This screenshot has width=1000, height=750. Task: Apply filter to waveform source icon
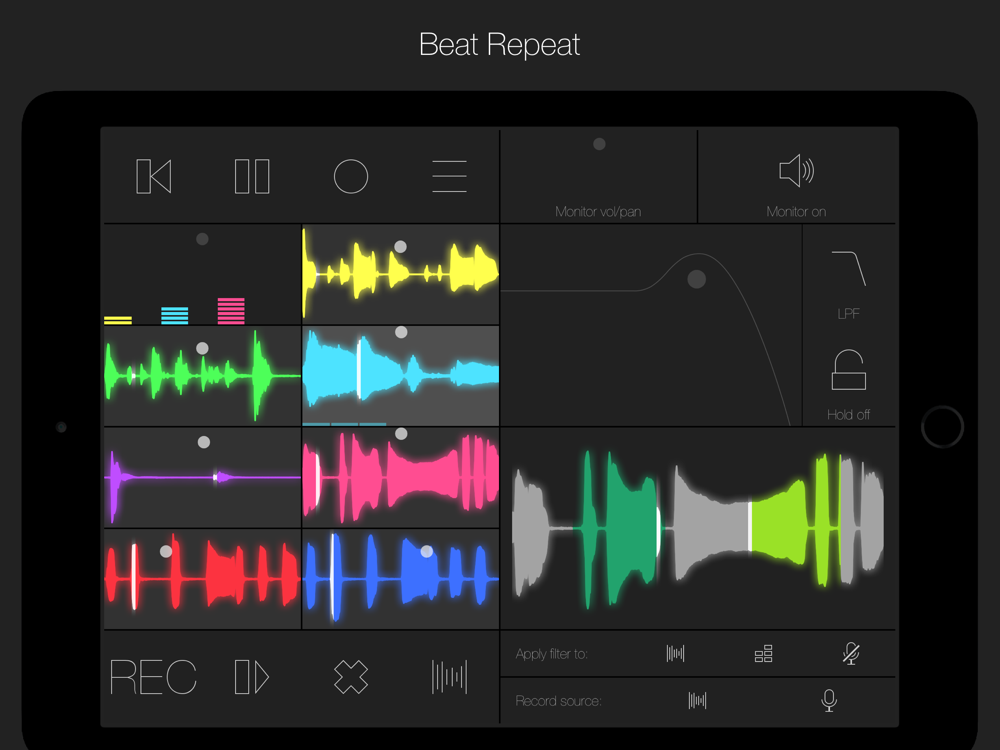[x=675, y=654]
